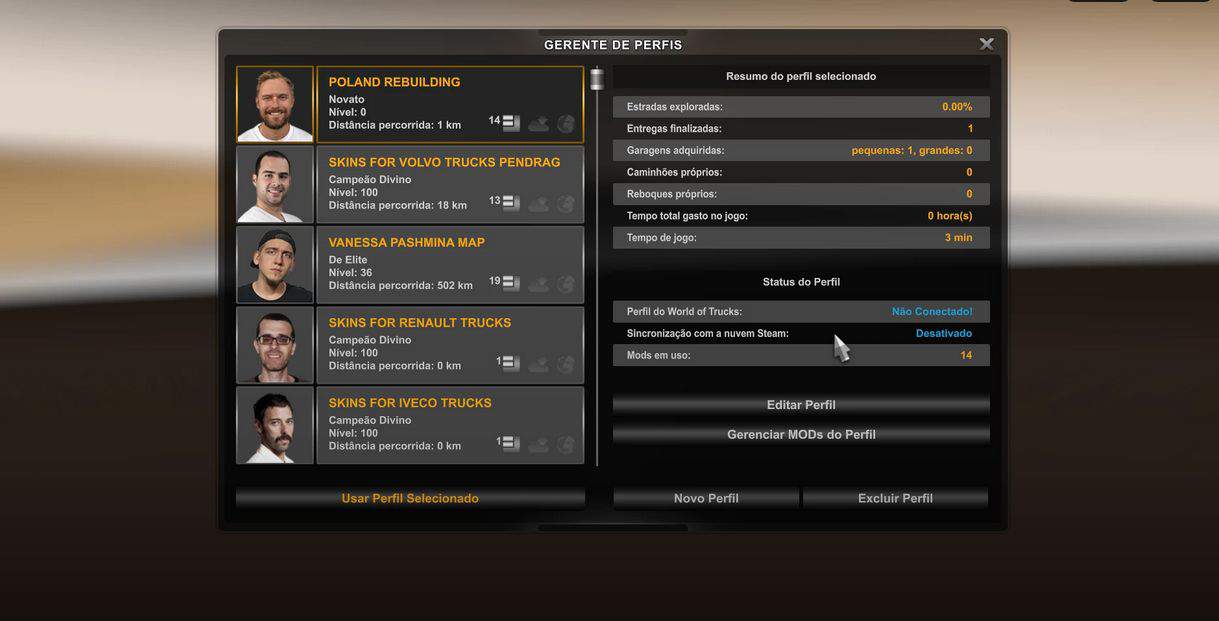Click mods icon on Vanessa Pashmina Map profile
Image resolution: width=1219 pixels, height=621 pixels.
(x=511, y=283)
